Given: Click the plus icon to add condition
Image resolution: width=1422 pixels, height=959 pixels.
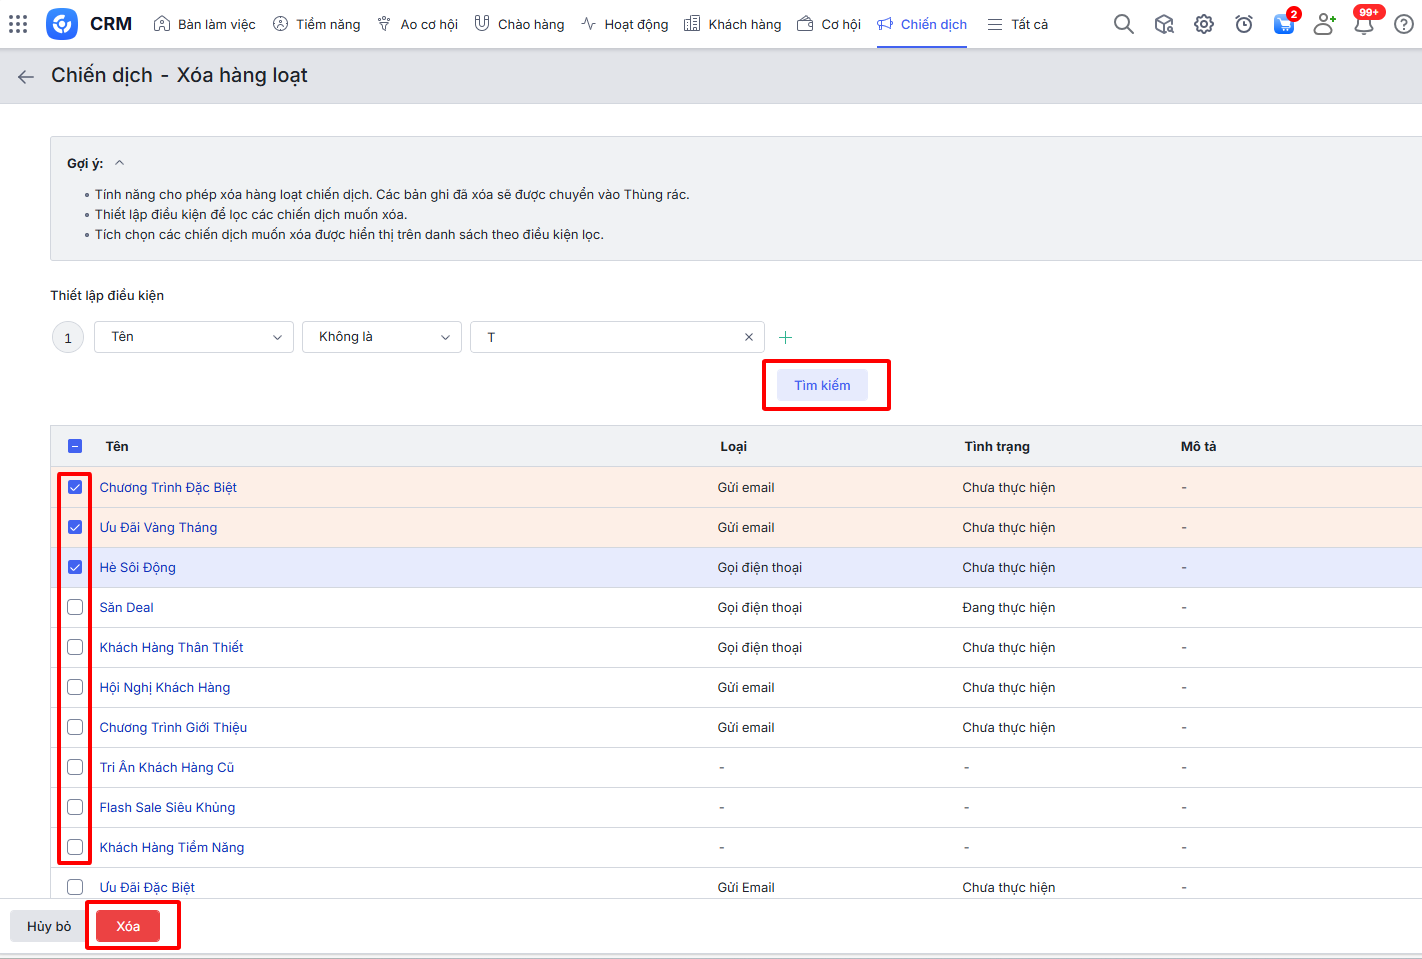Looking at the screenshot, I should click(x=785, y=338).
